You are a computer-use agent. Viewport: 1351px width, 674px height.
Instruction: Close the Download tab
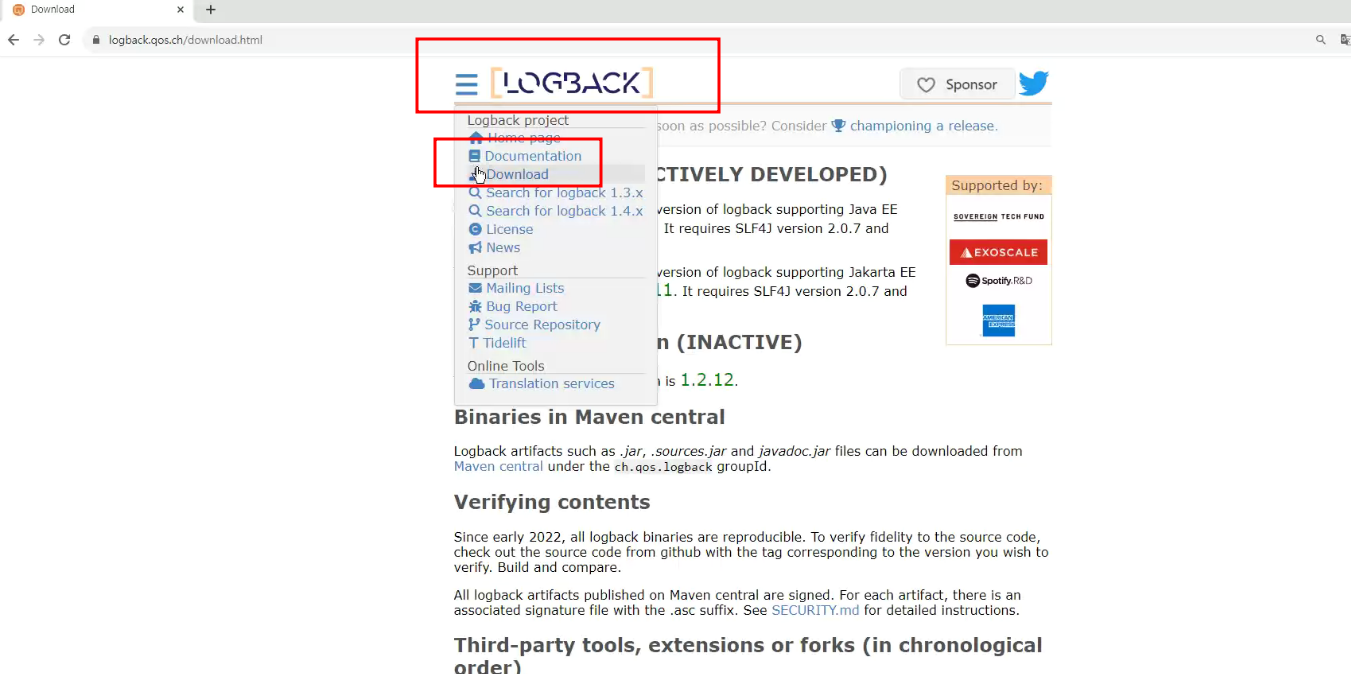[180, 10]
